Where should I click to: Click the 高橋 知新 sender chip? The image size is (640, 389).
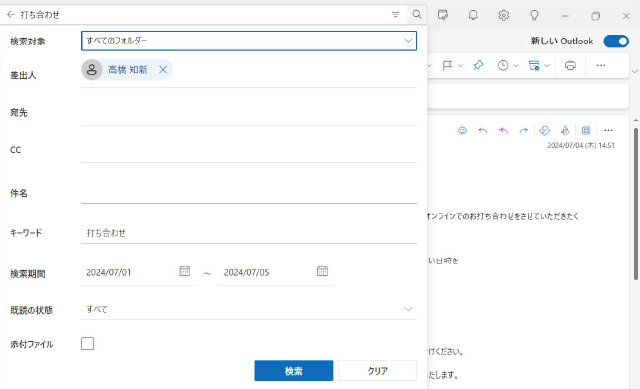(127, 70)
